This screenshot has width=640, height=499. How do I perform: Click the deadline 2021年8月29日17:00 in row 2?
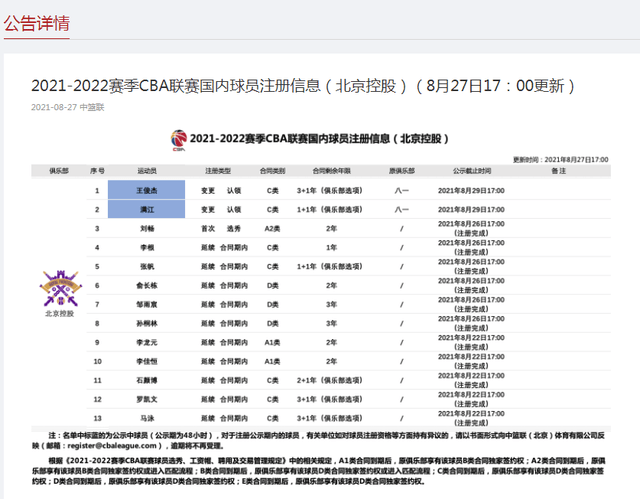tap(471, 209)
